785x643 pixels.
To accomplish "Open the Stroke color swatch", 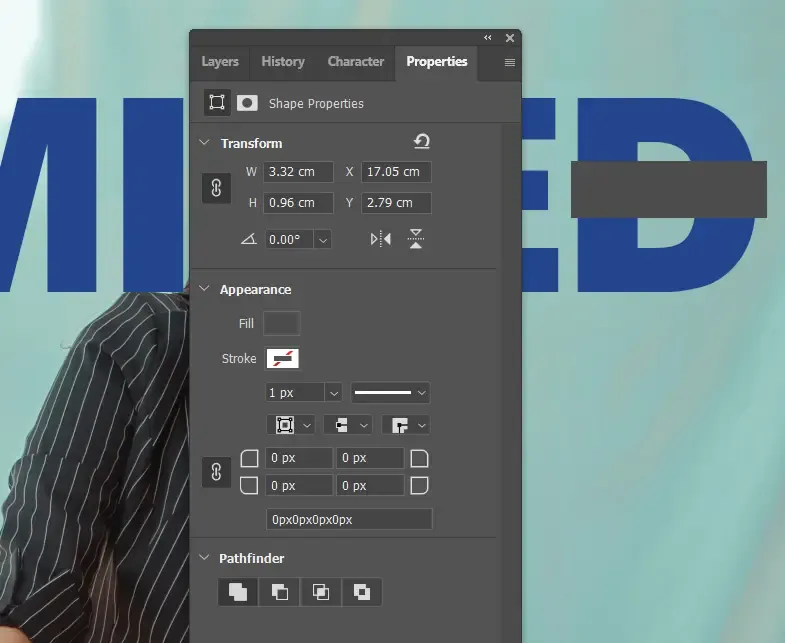I will click(x=282, y=359).
